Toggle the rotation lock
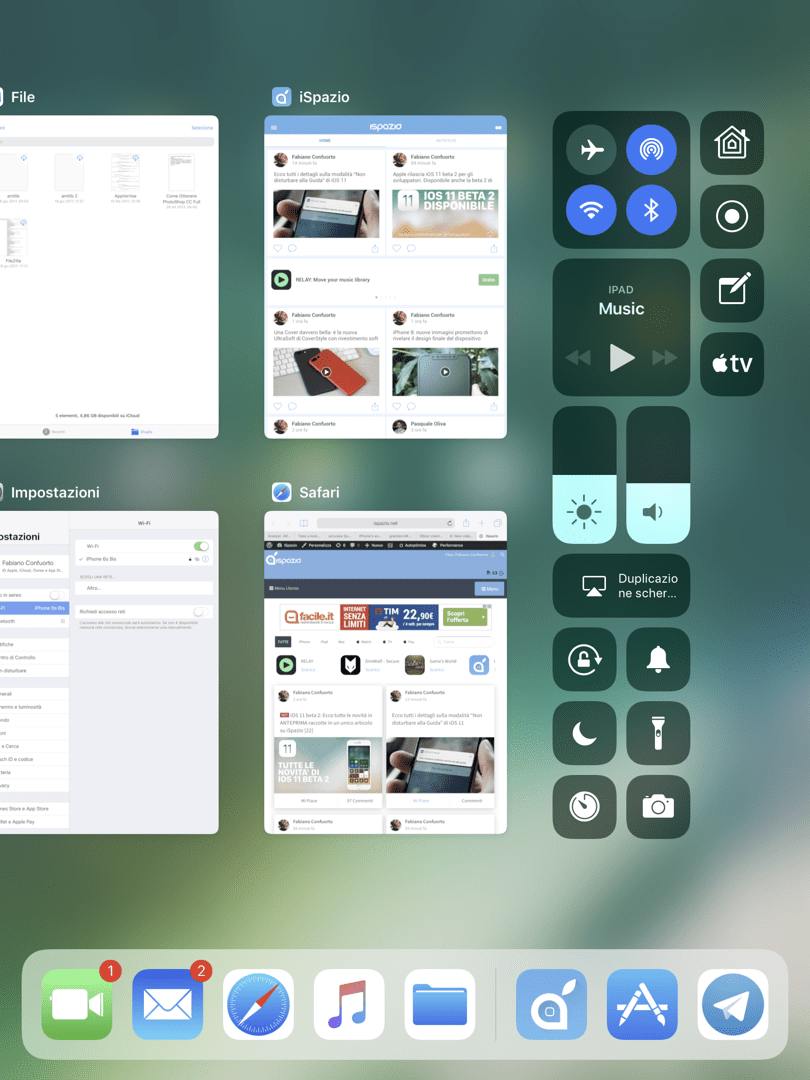810x1080 pixels. point(584,659)
